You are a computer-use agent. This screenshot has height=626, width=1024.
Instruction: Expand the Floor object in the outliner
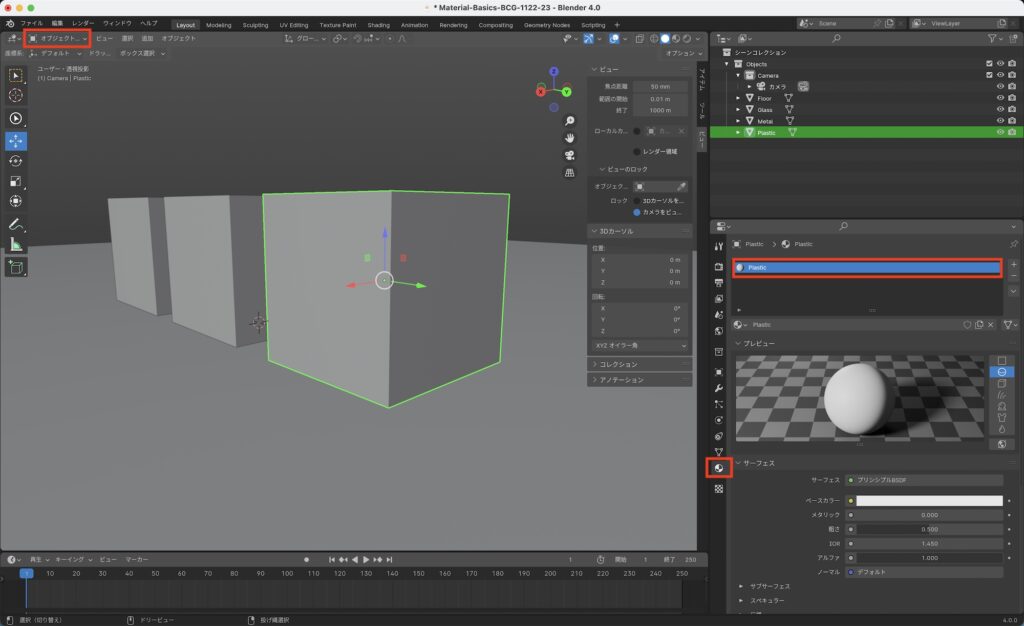pyautogui.click(x=738, y=98)
